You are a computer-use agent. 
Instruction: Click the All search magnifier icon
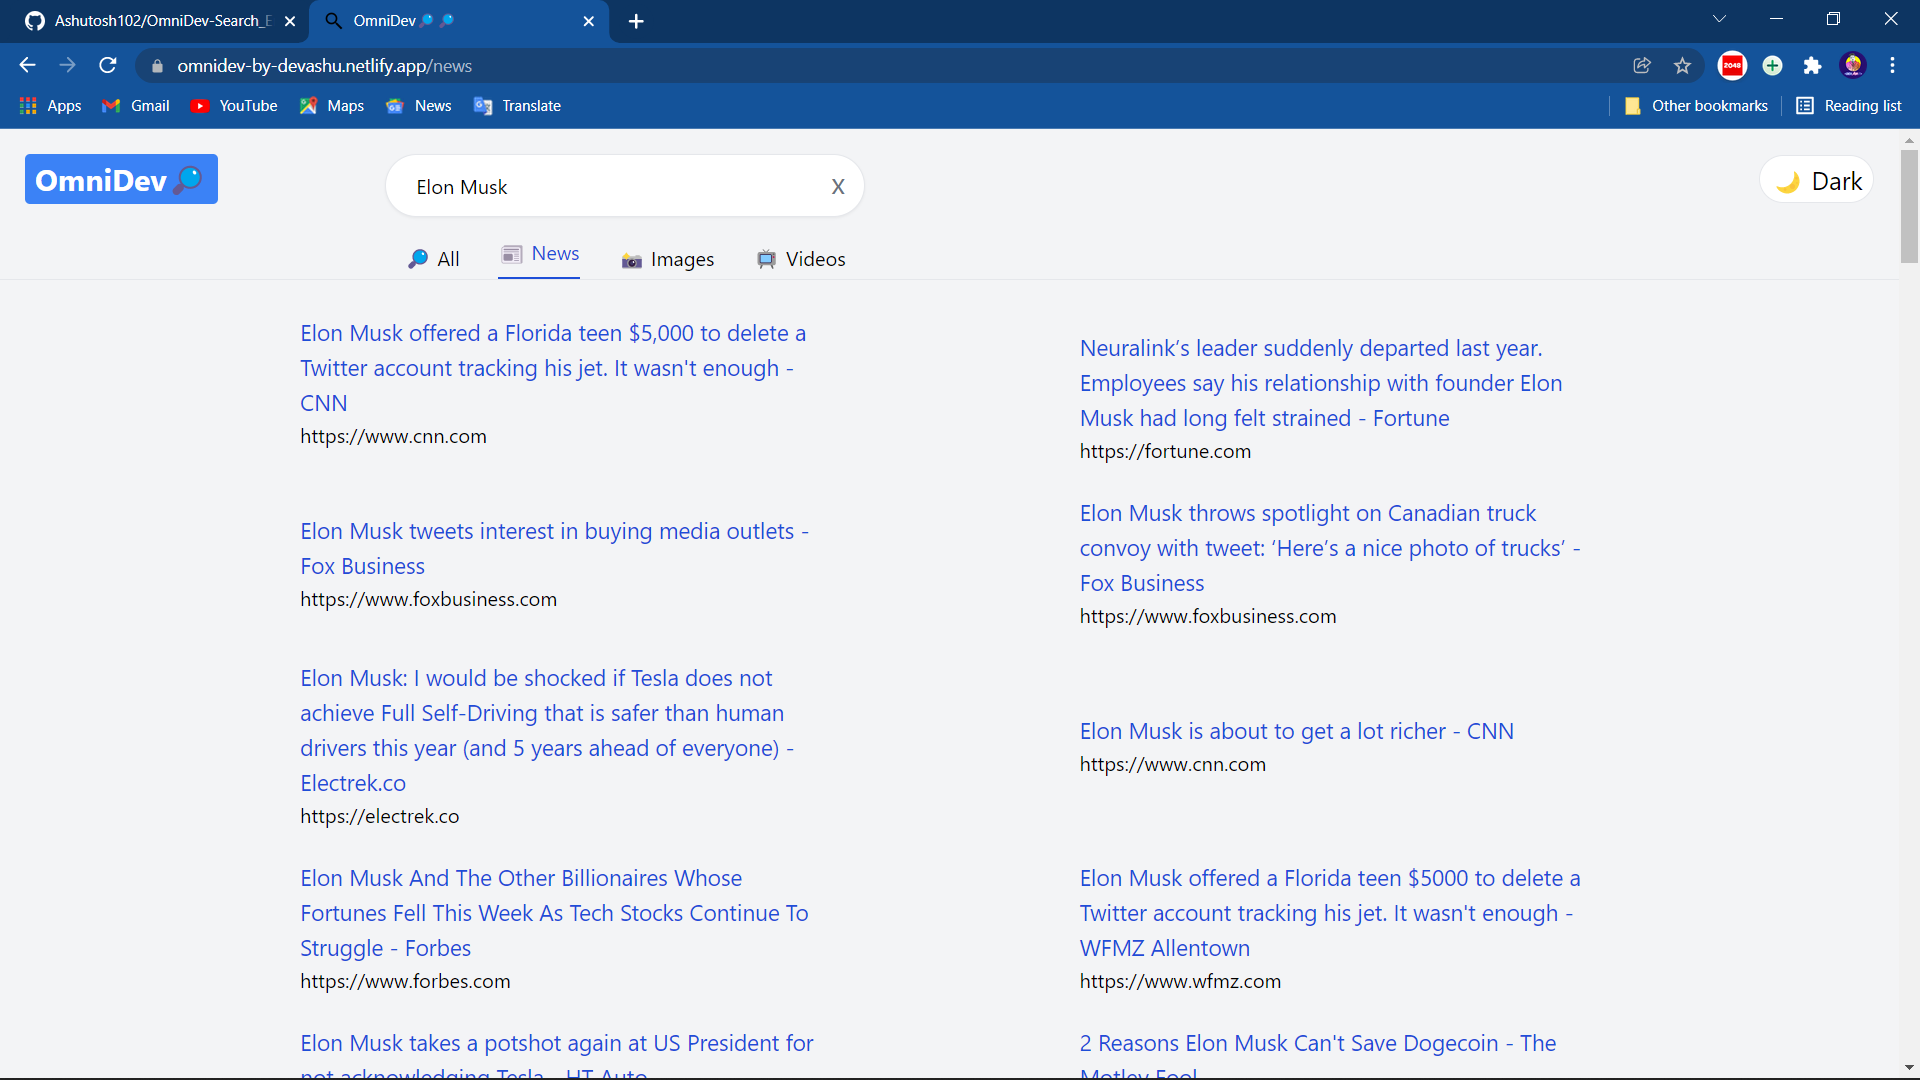419,259
